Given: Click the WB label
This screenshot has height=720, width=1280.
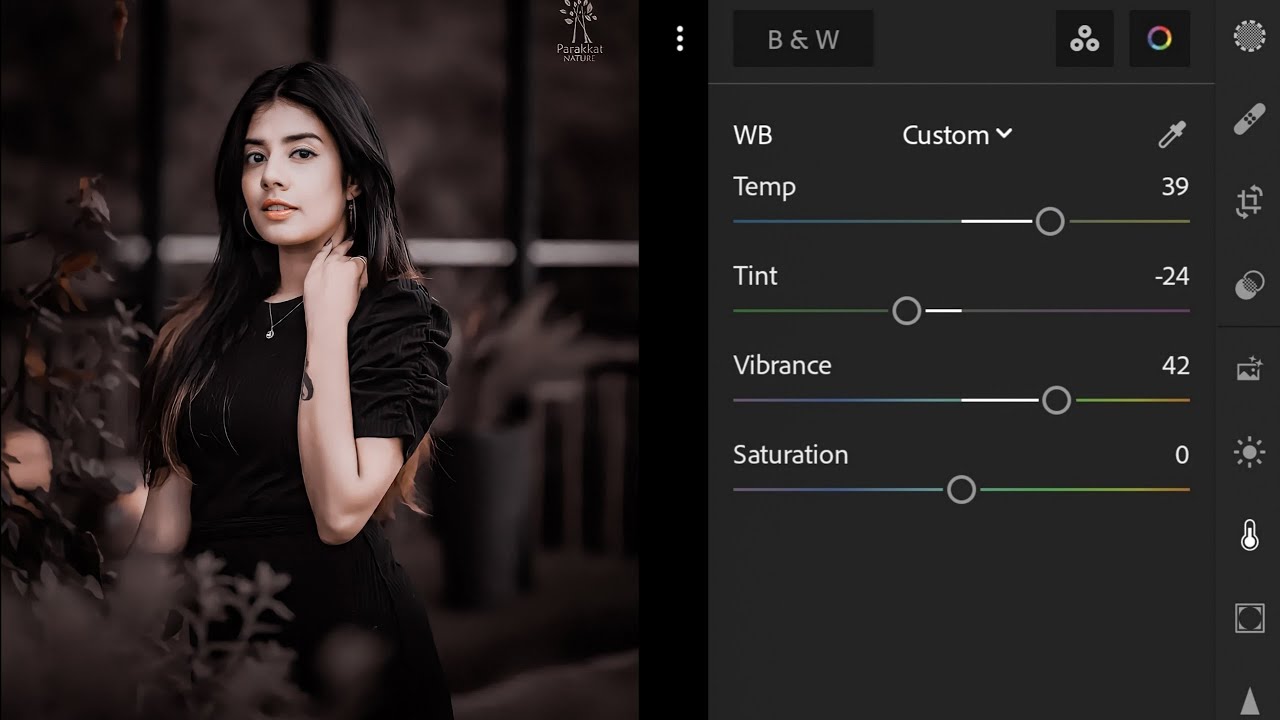Looking at the screenshot, I should [x=753, y=135].
